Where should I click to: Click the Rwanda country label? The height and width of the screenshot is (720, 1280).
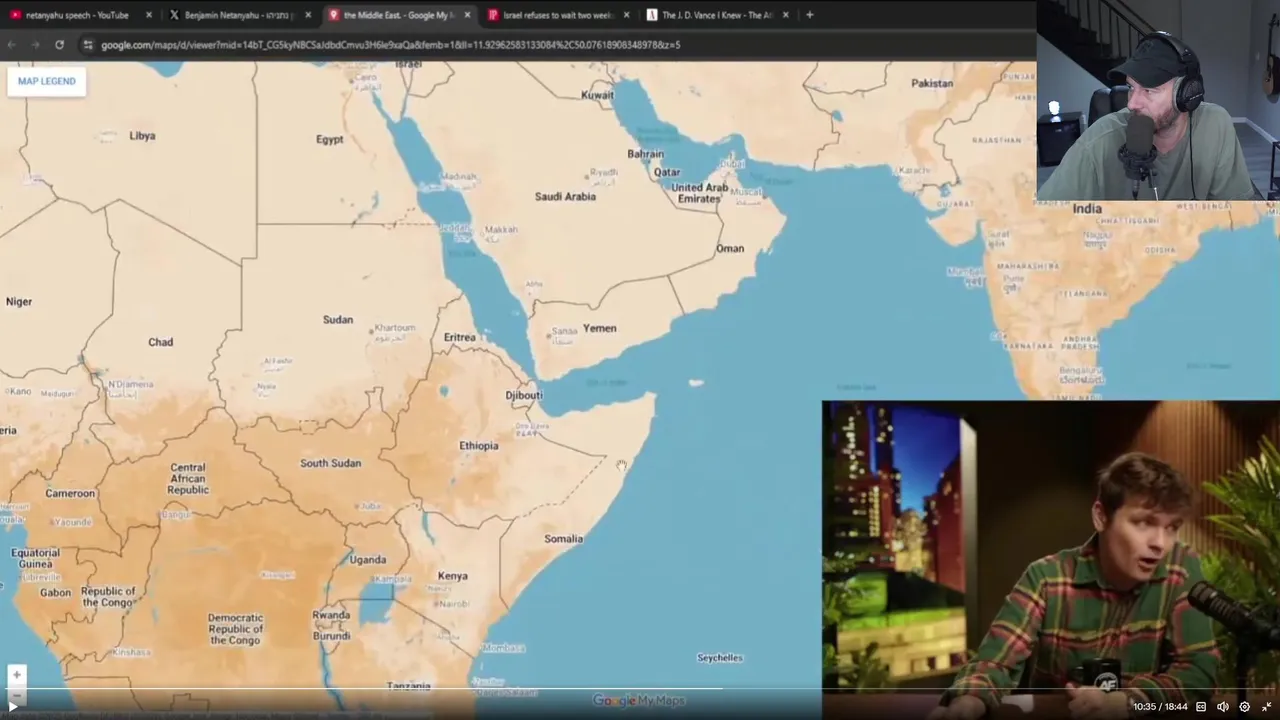click(331, 616)
